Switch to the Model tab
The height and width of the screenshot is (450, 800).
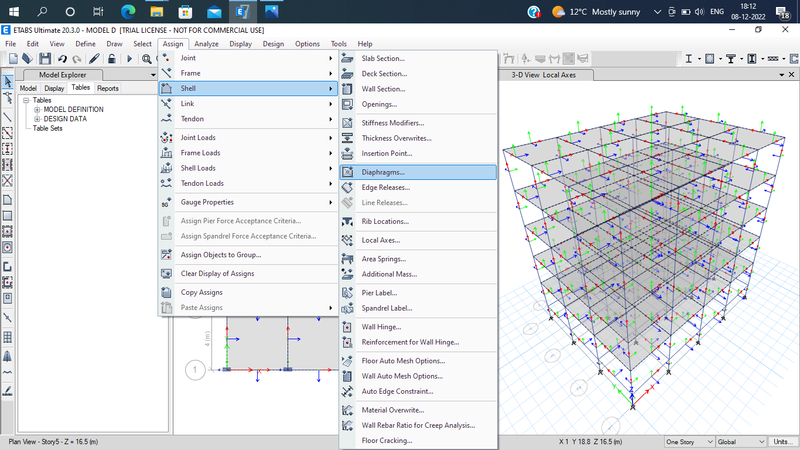[x=28, y=88]
